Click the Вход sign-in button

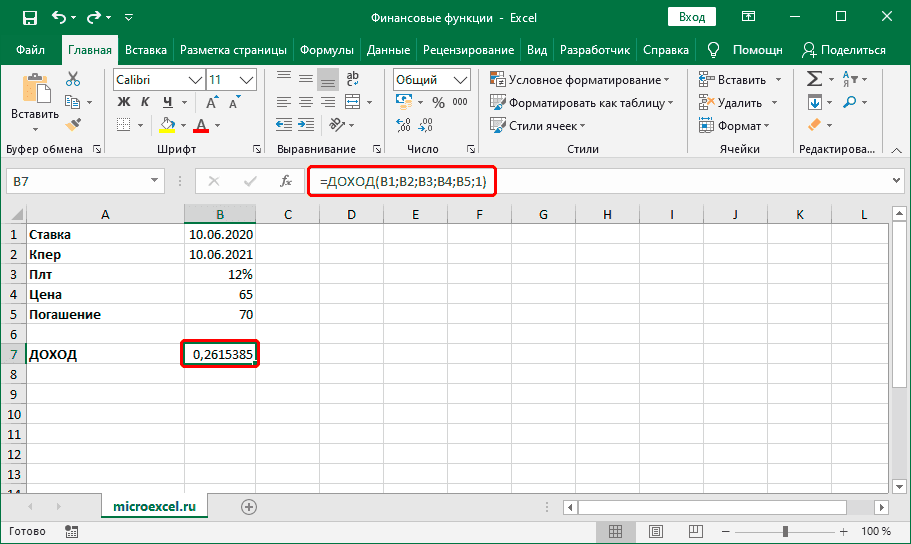click(691, 17)
